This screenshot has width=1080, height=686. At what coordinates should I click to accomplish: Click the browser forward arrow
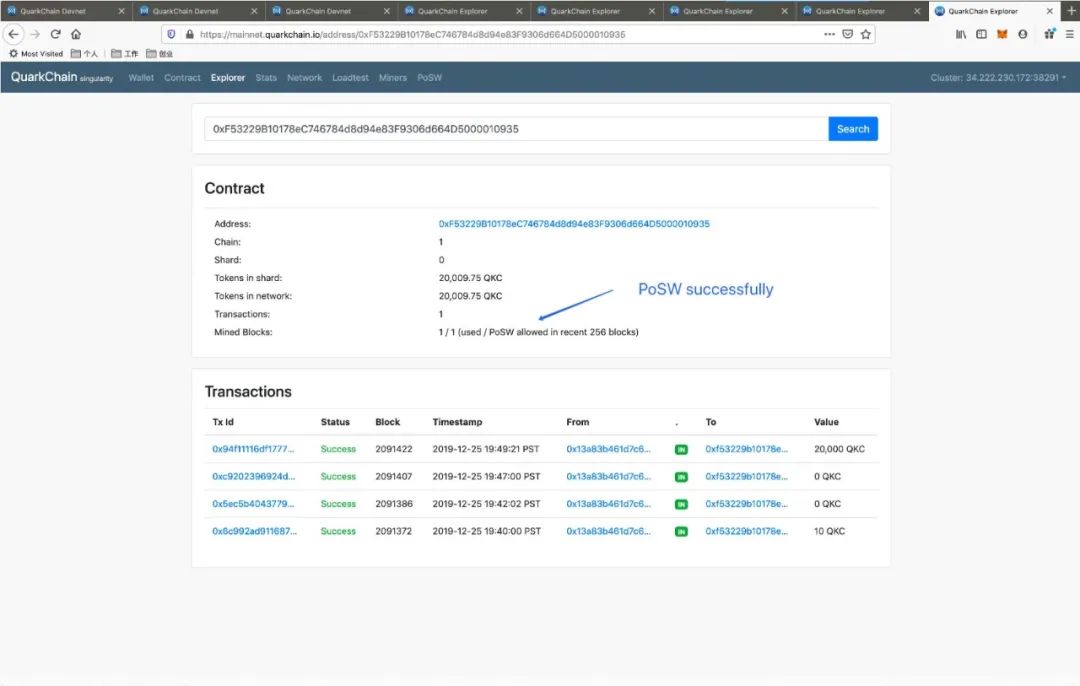click(35, 34)
